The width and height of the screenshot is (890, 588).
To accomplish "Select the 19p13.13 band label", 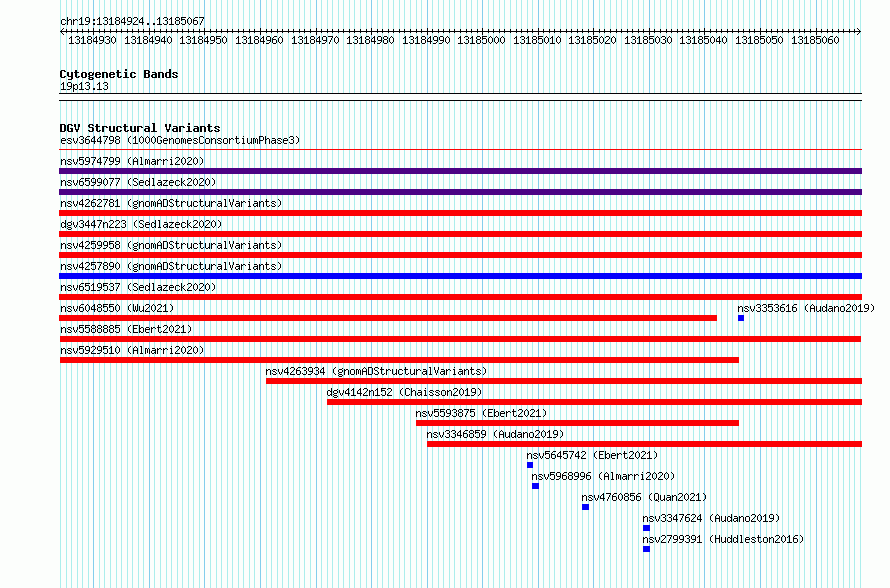I will click(x=84, y=87).
